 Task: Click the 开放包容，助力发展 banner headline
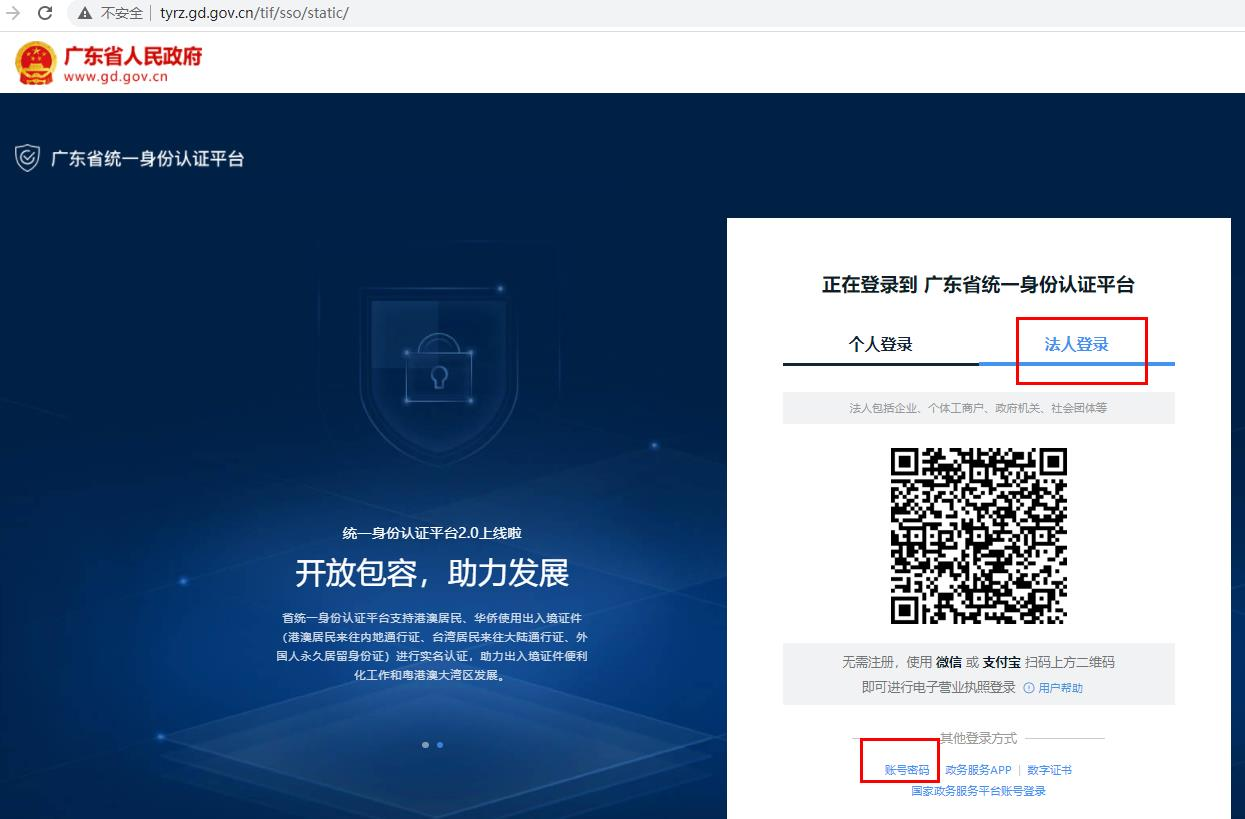click(432, 574)
